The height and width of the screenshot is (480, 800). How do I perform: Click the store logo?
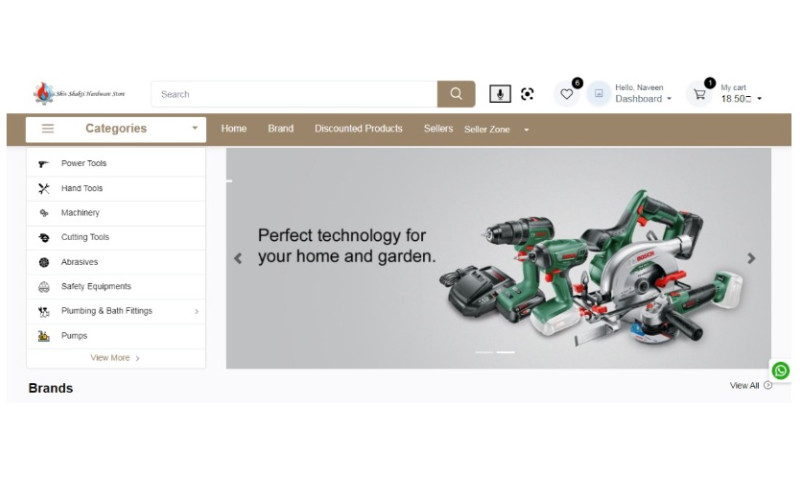79,94
